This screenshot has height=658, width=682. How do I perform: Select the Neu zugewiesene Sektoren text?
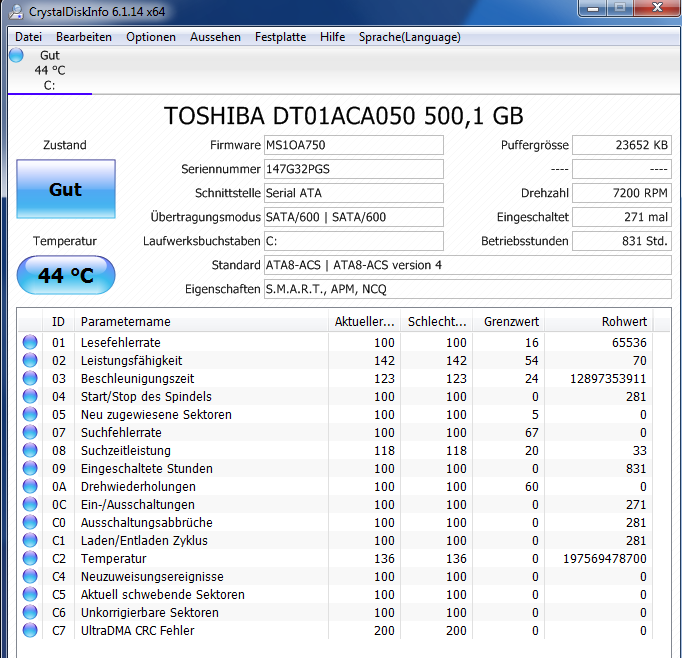156,415
